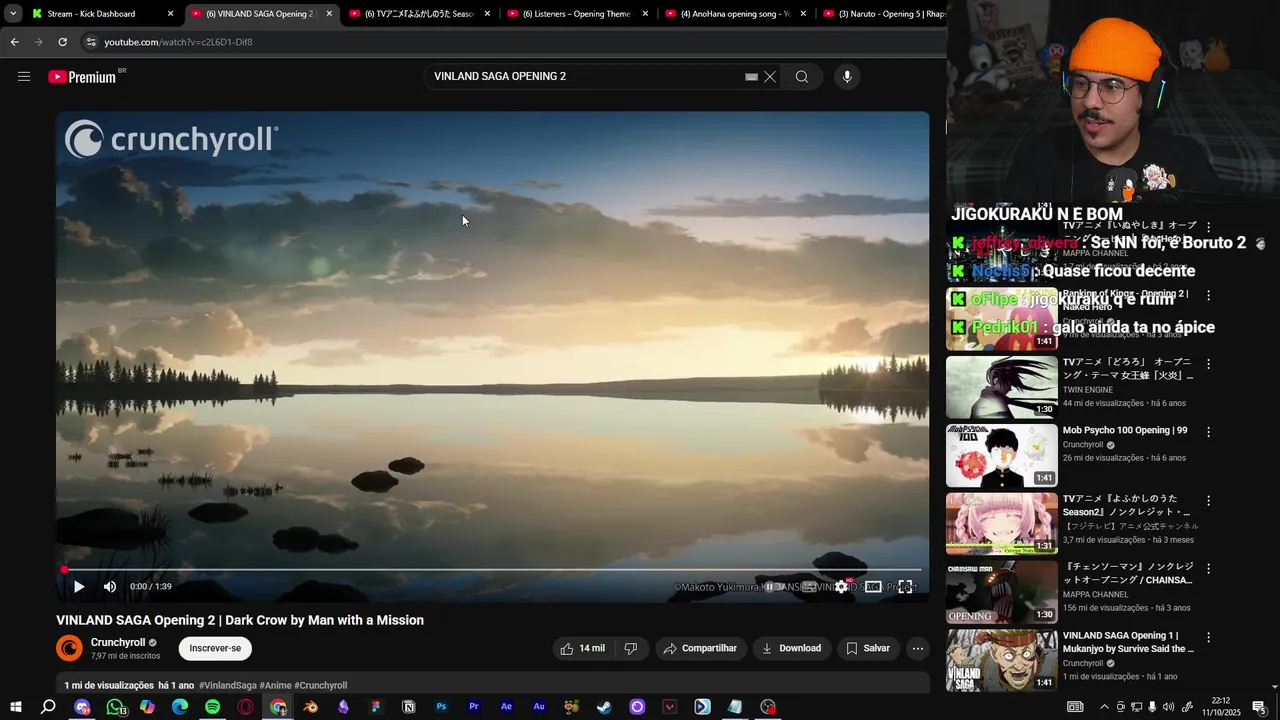Open Windows Start menu
The height and width of the screenshot is (720, 1280).
(15, 707)
